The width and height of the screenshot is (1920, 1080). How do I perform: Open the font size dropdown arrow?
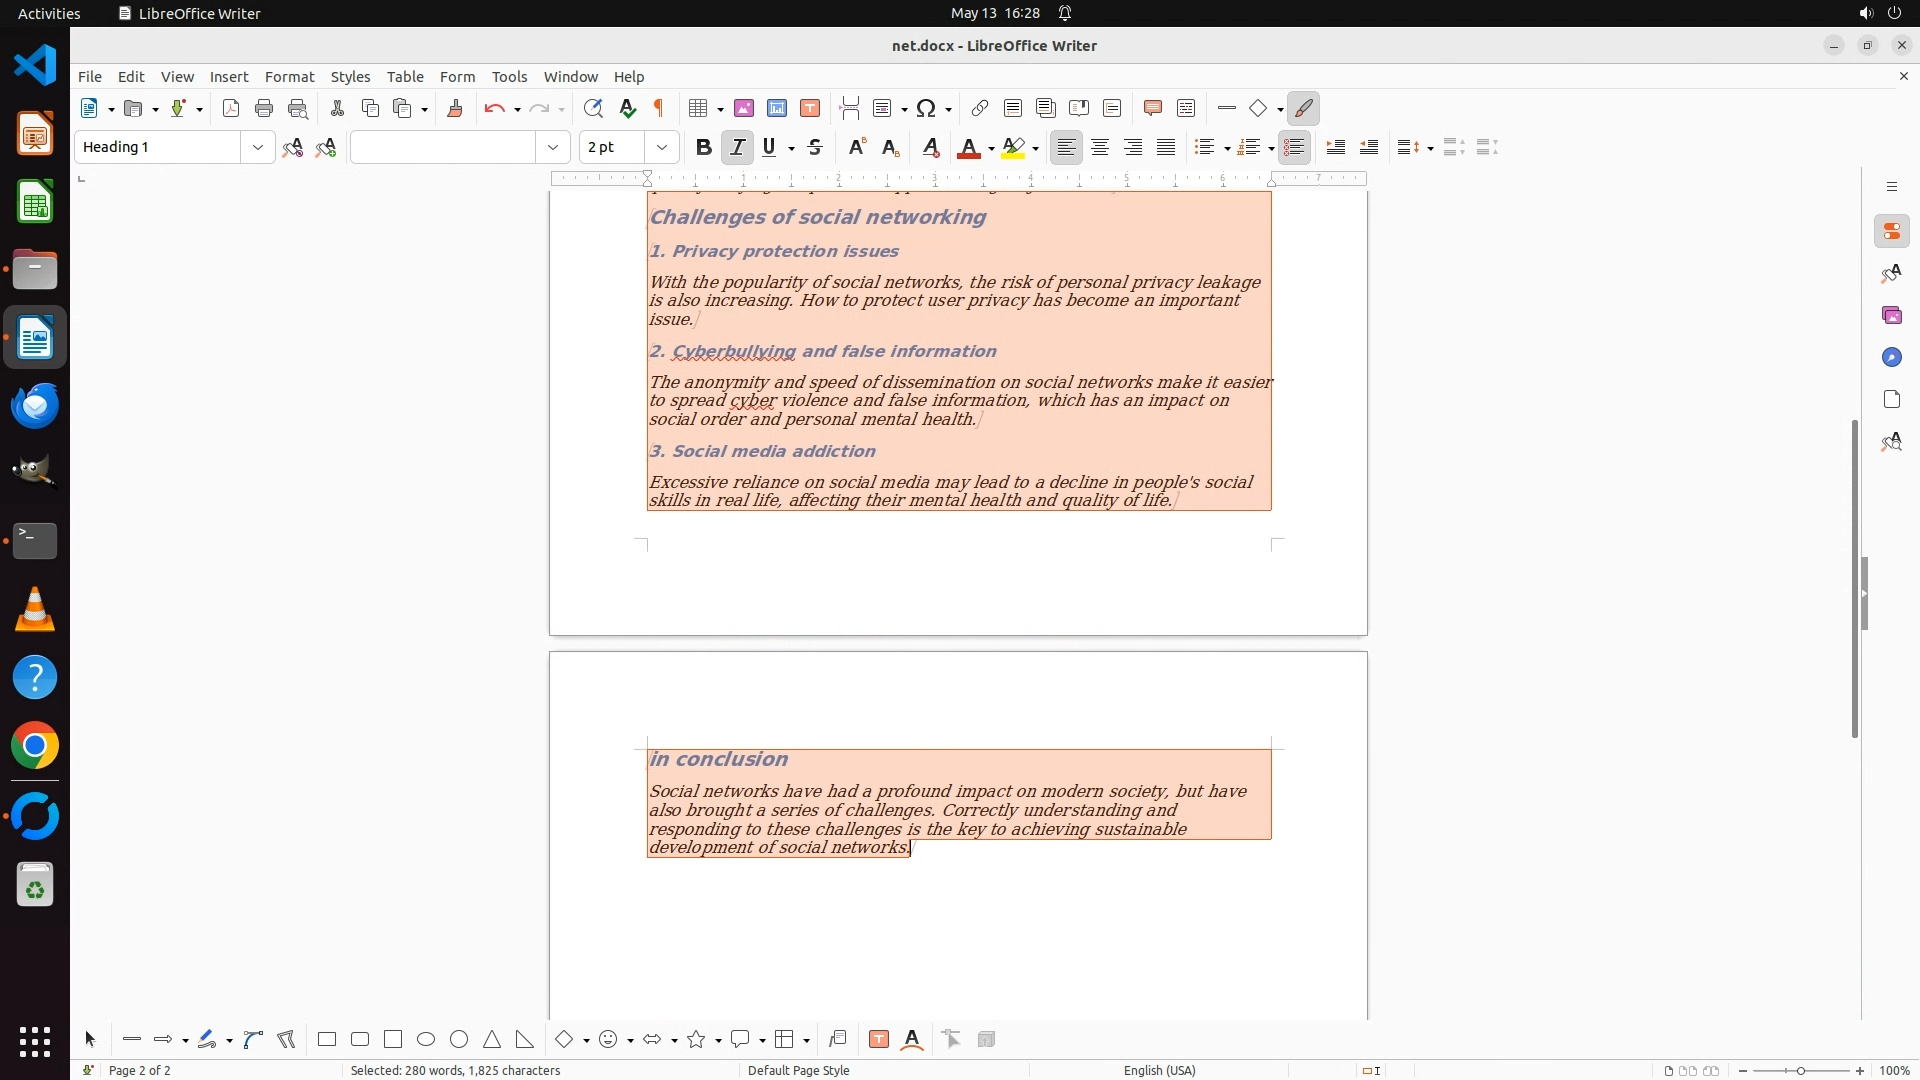pyautogui.click(x=662, y=148)
